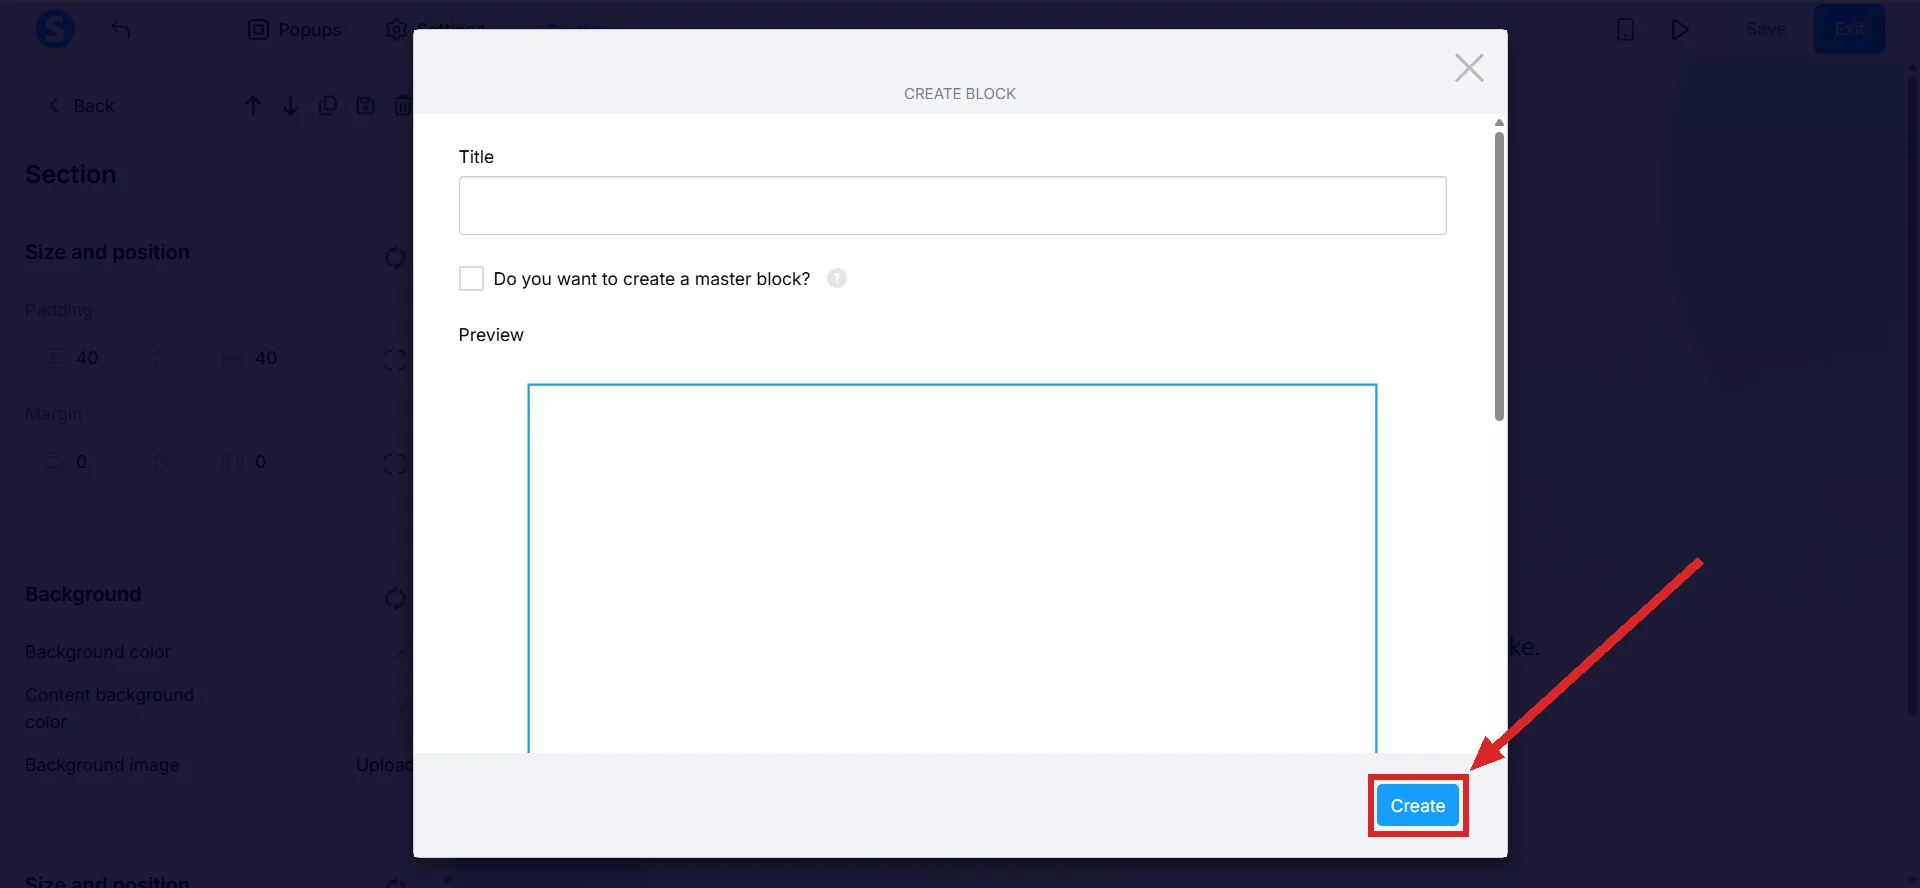This screenshot has height=888, width=1920.
Task: Open the settings gear in the editor header
Action: [397, 30]
